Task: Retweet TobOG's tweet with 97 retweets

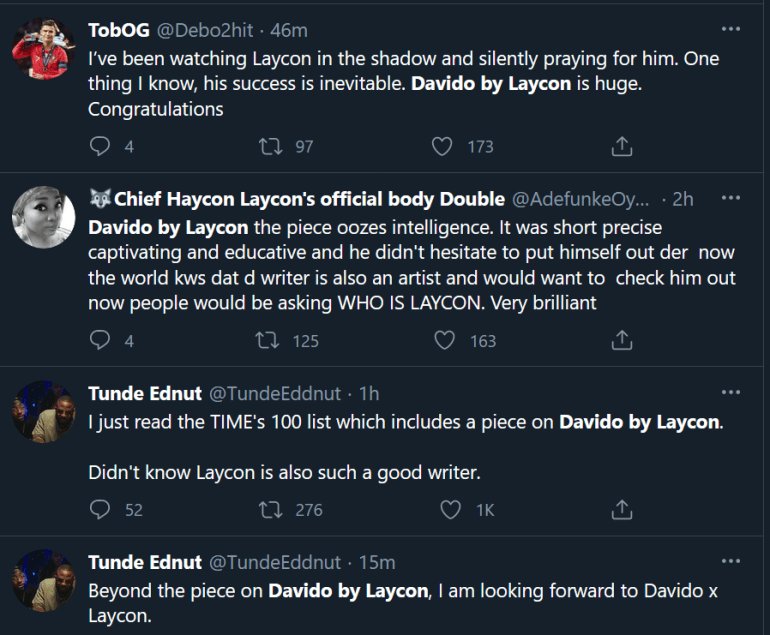Action: pyautogui.click(x=270, y=147)
